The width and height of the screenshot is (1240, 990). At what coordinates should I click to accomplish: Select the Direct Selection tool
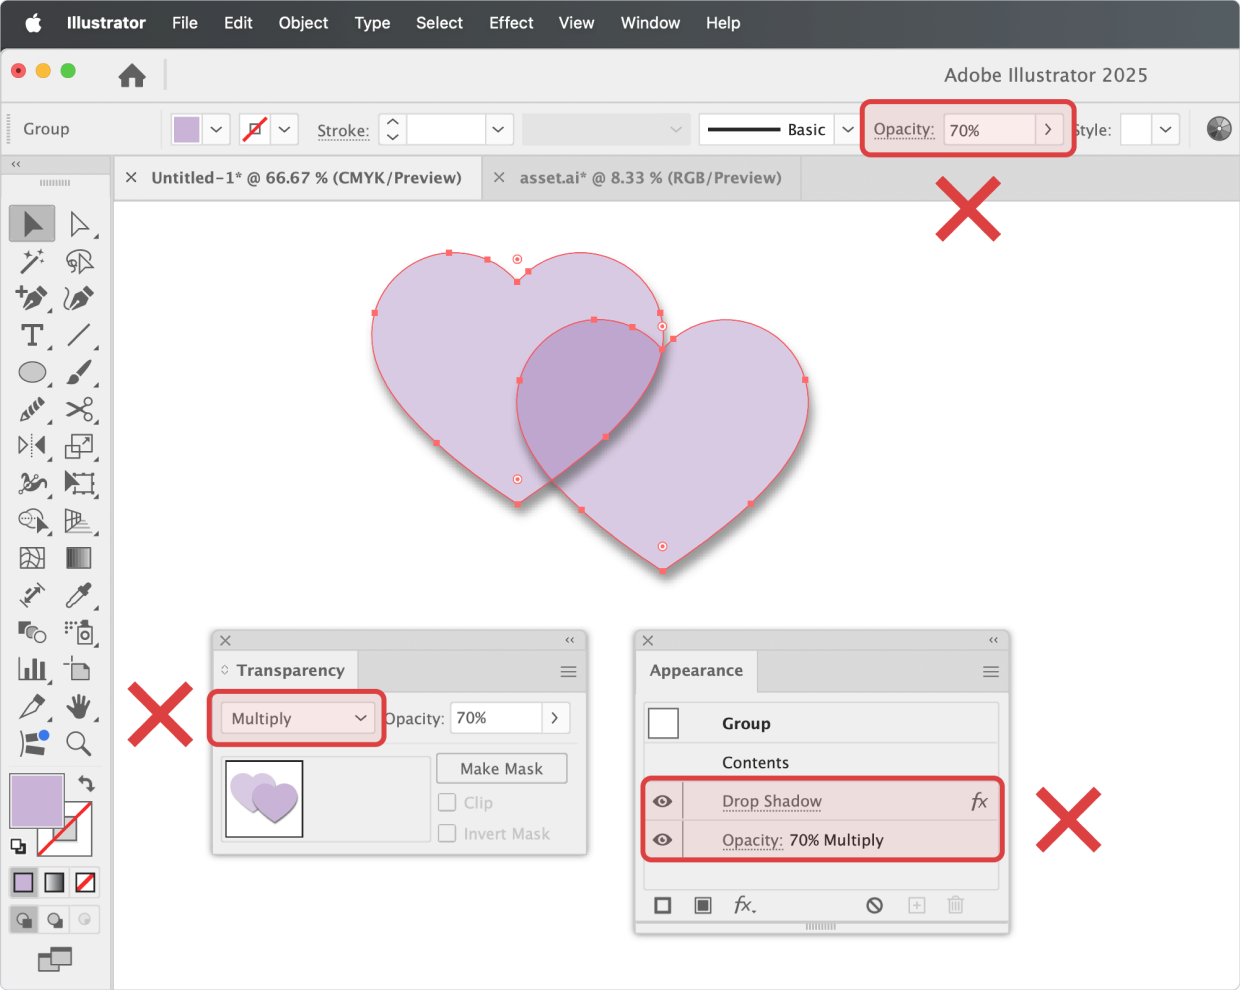point(79,225)
